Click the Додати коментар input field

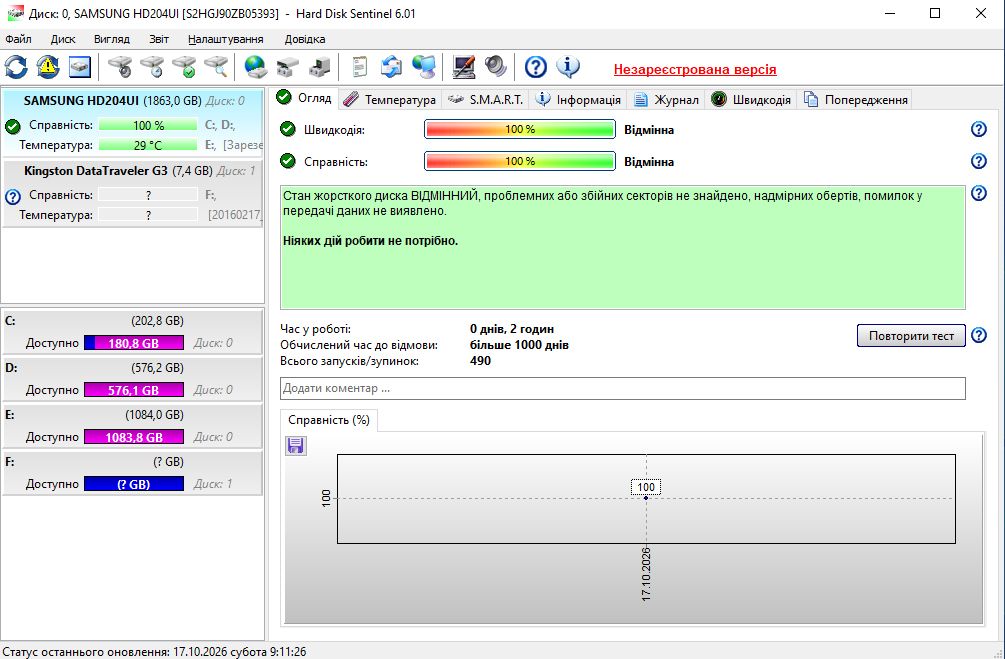(x=622, y=388)
